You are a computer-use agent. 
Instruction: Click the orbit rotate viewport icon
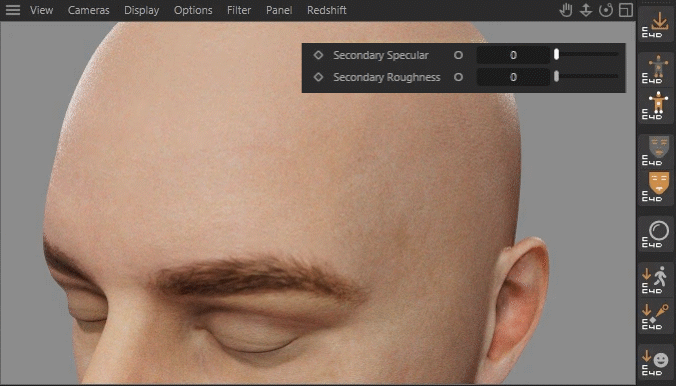click(606, 10)
